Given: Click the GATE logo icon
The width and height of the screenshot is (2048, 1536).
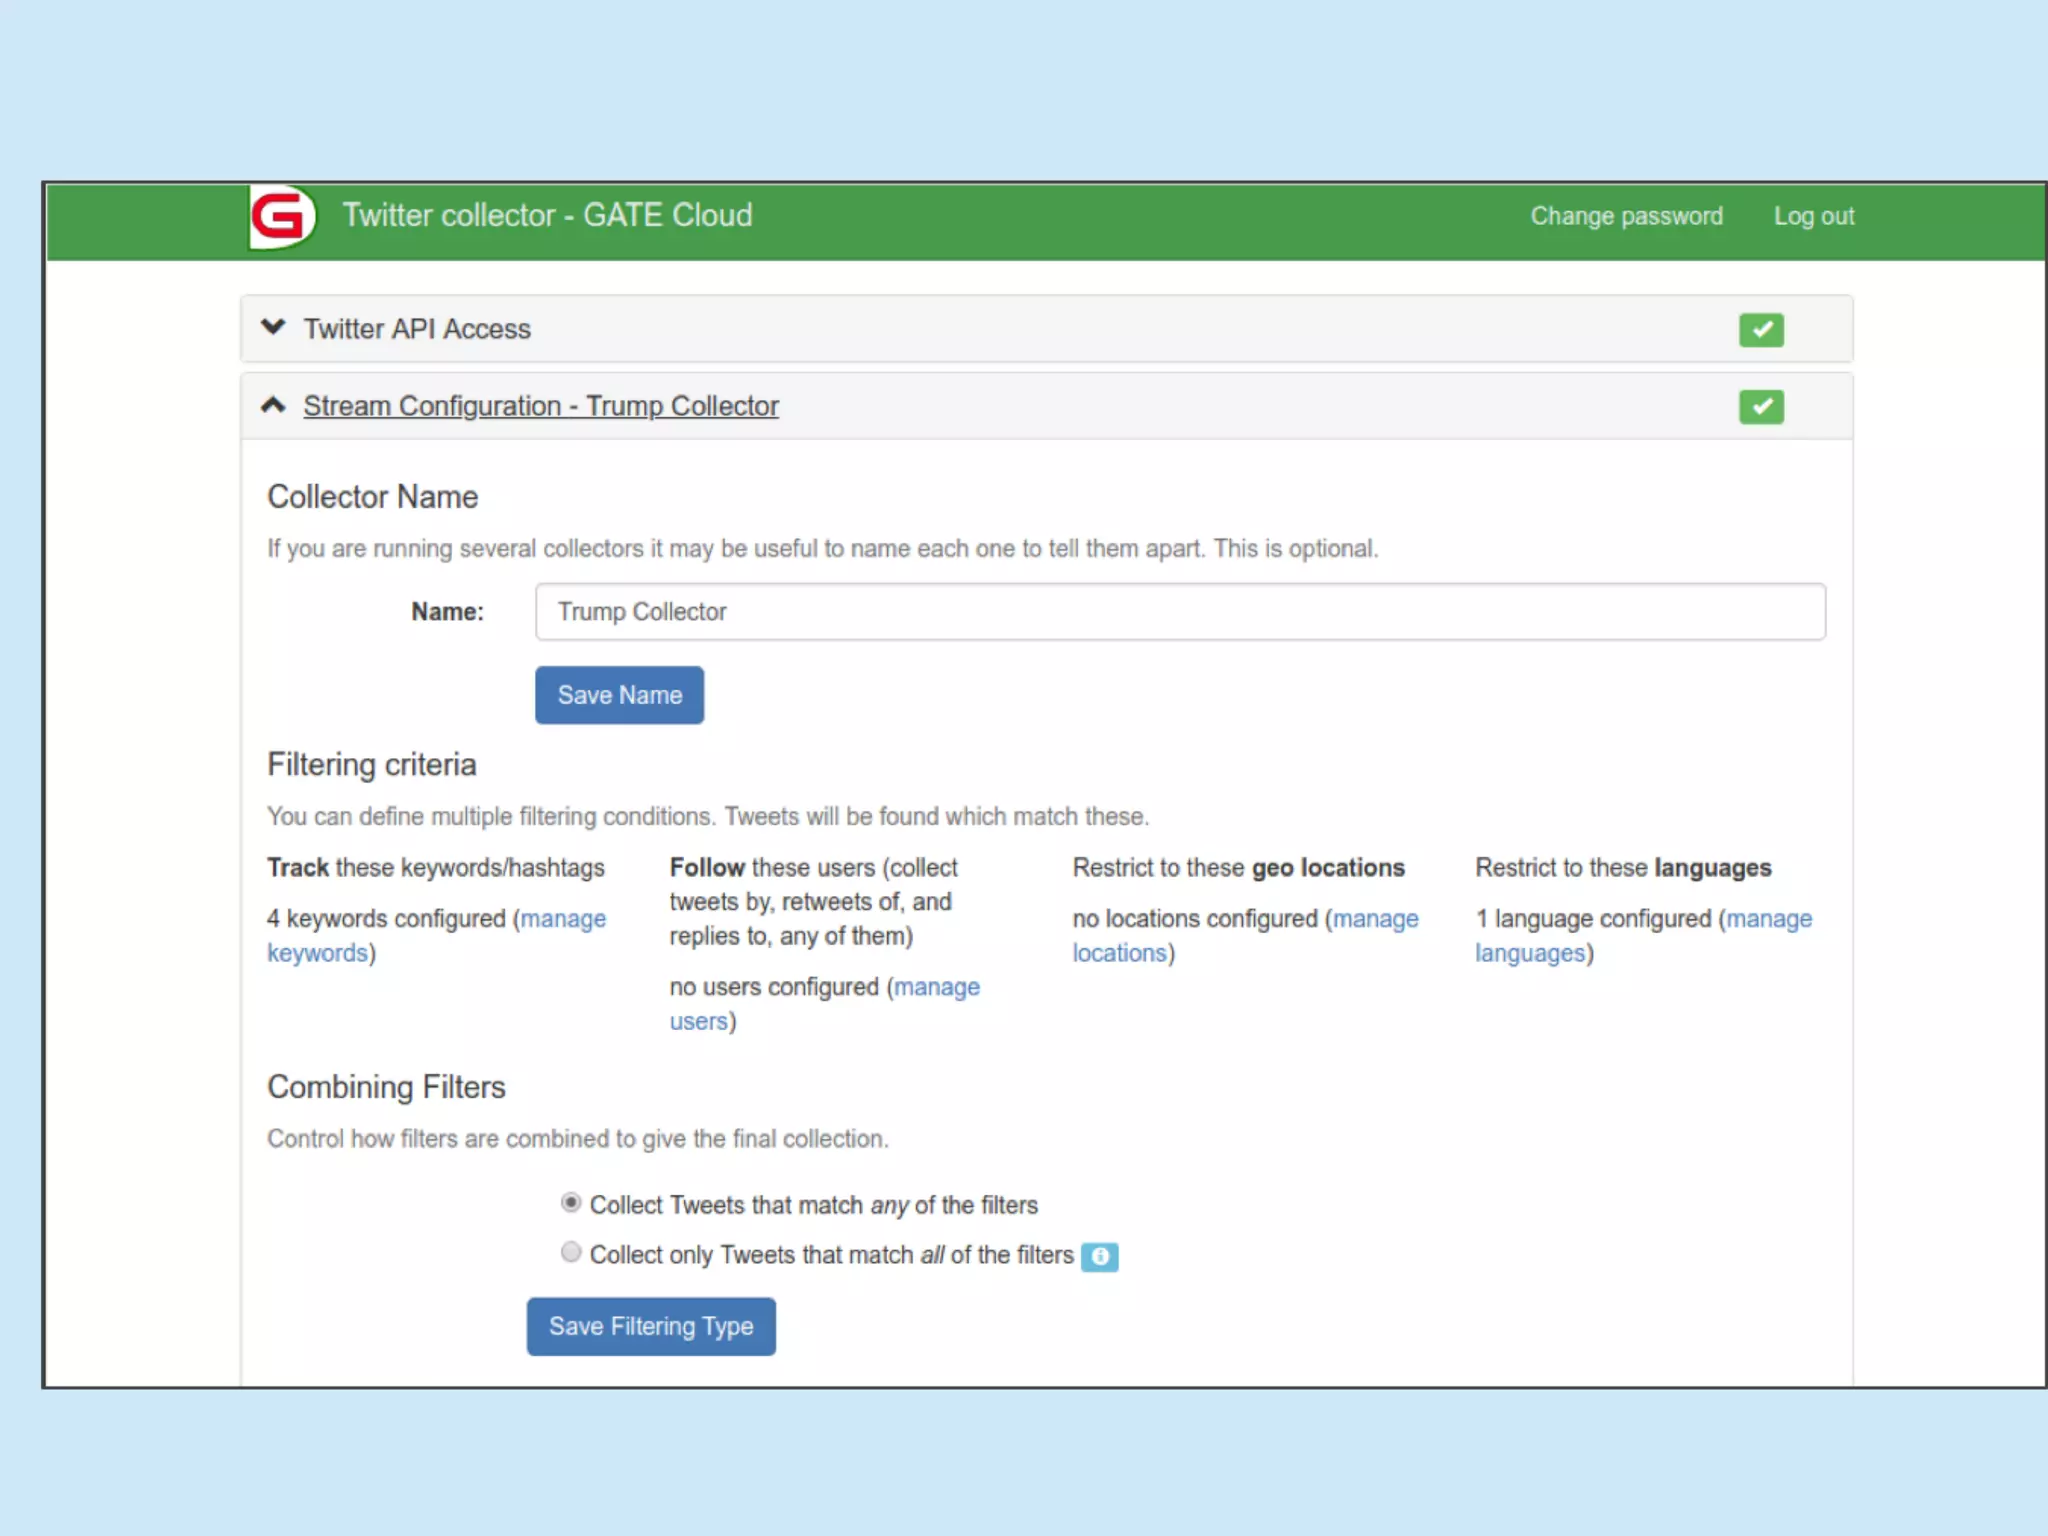Looking at the screenshot, I should (x=281, y=216).
